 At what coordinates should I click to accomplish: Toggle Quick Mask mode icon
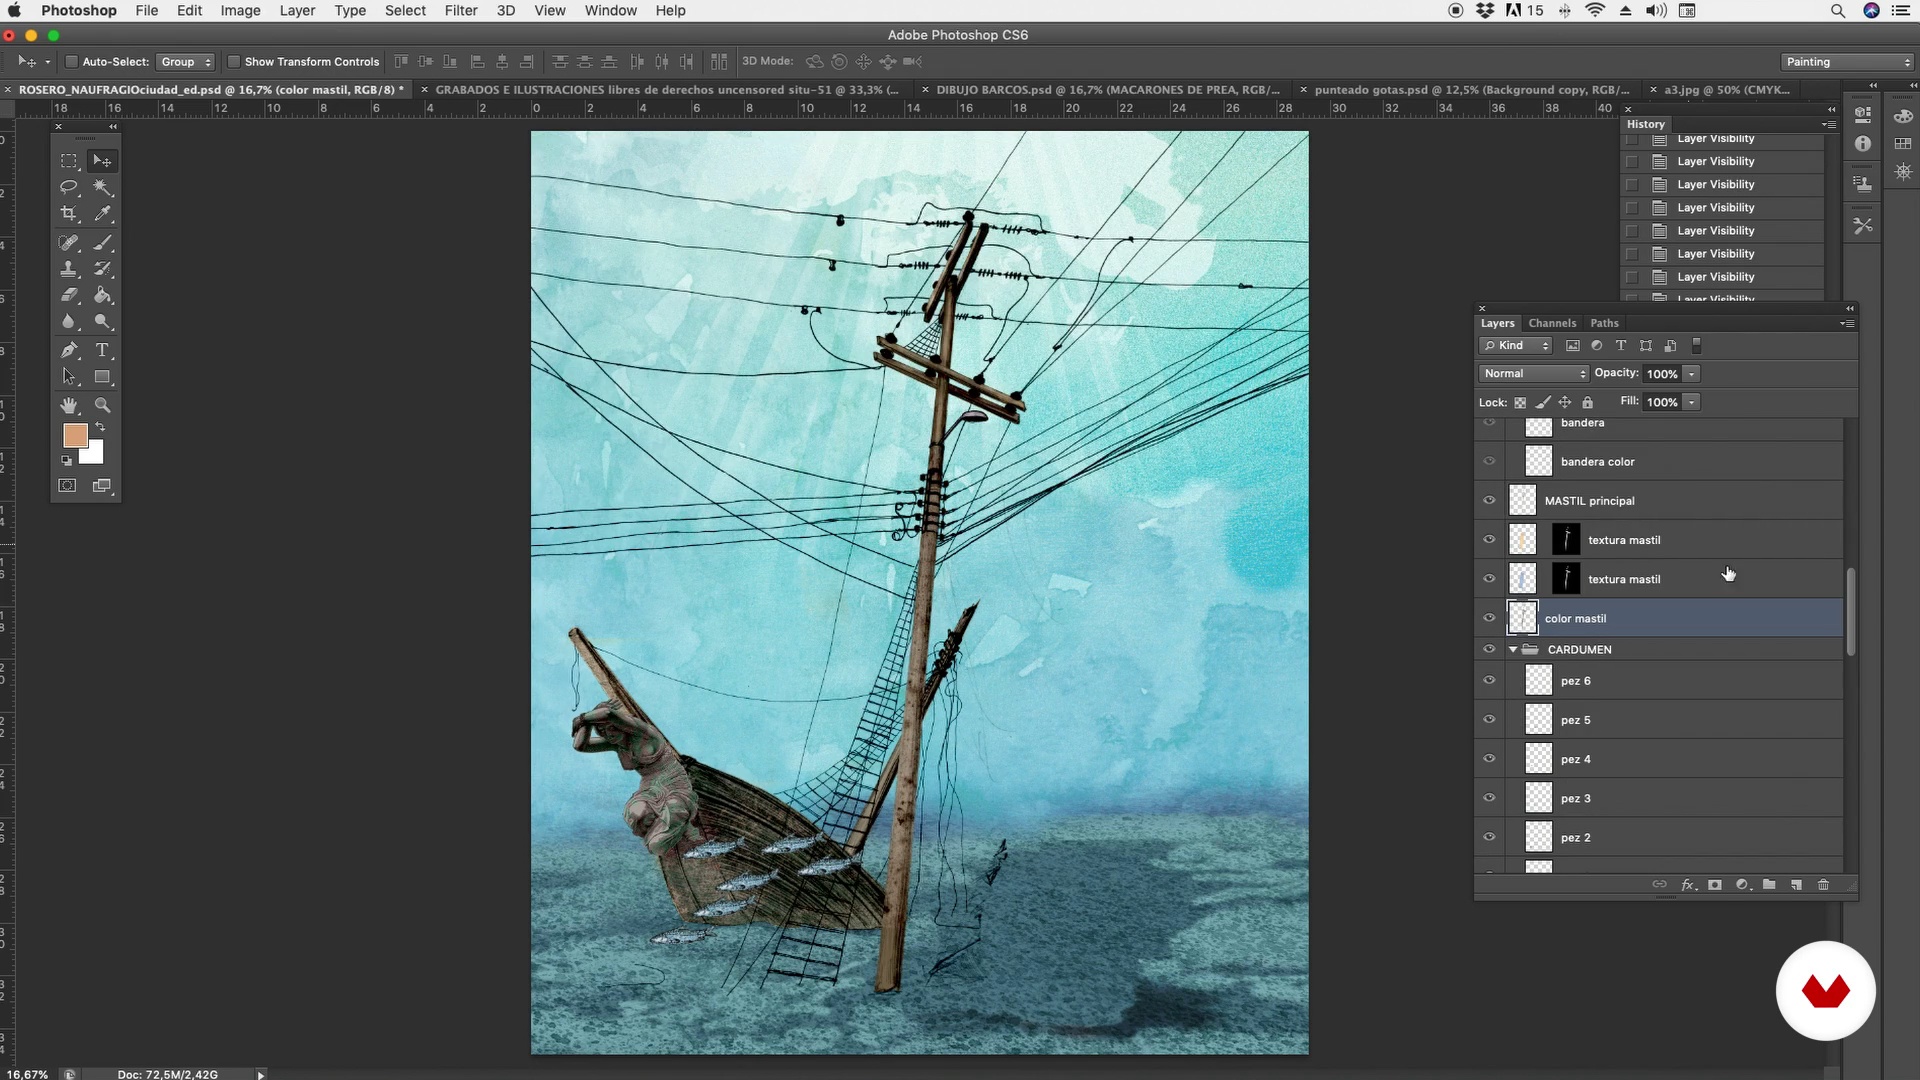pos(67,486)
